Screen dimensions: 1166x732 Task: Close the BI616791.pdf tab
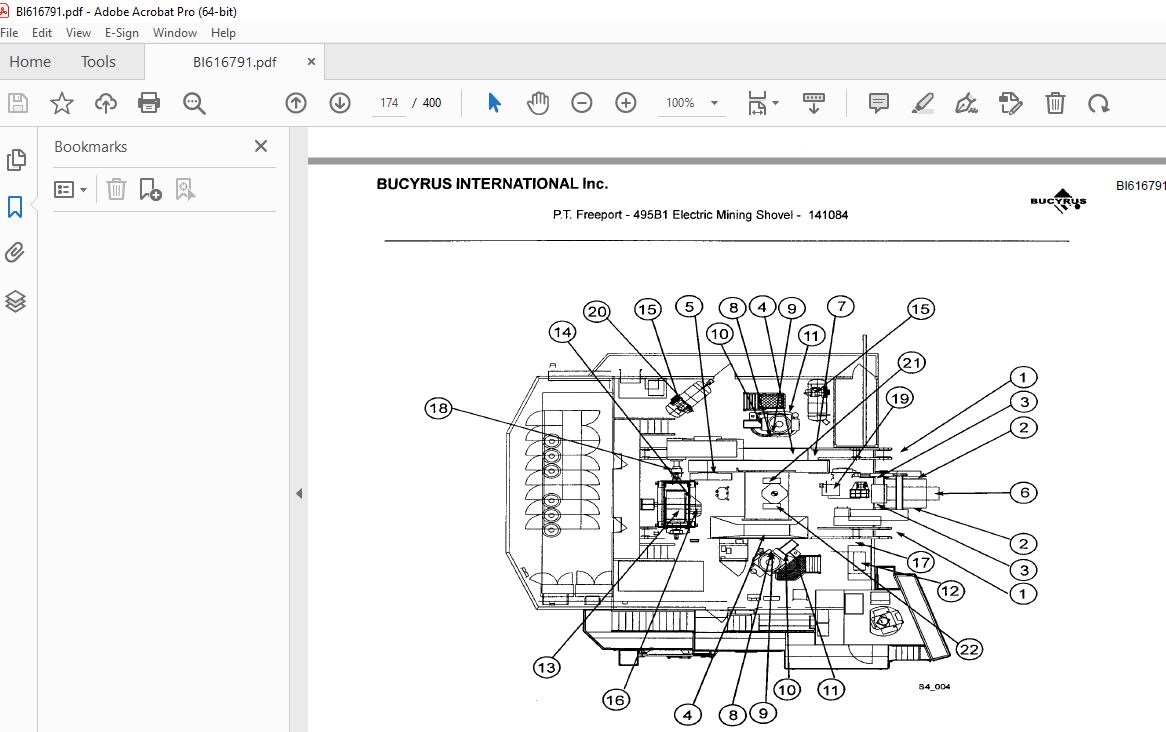click(311, 62)
